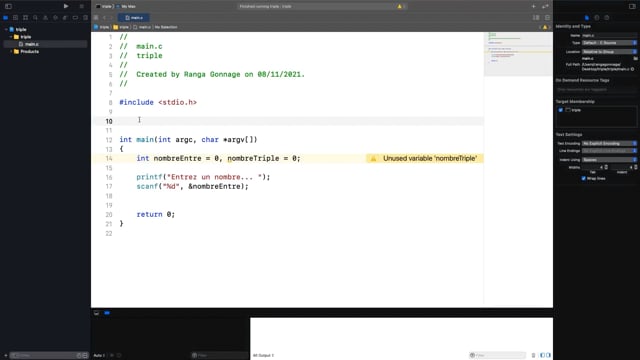
Task: Click triple scheme in toolbar
Action: [x=105, y=6]
